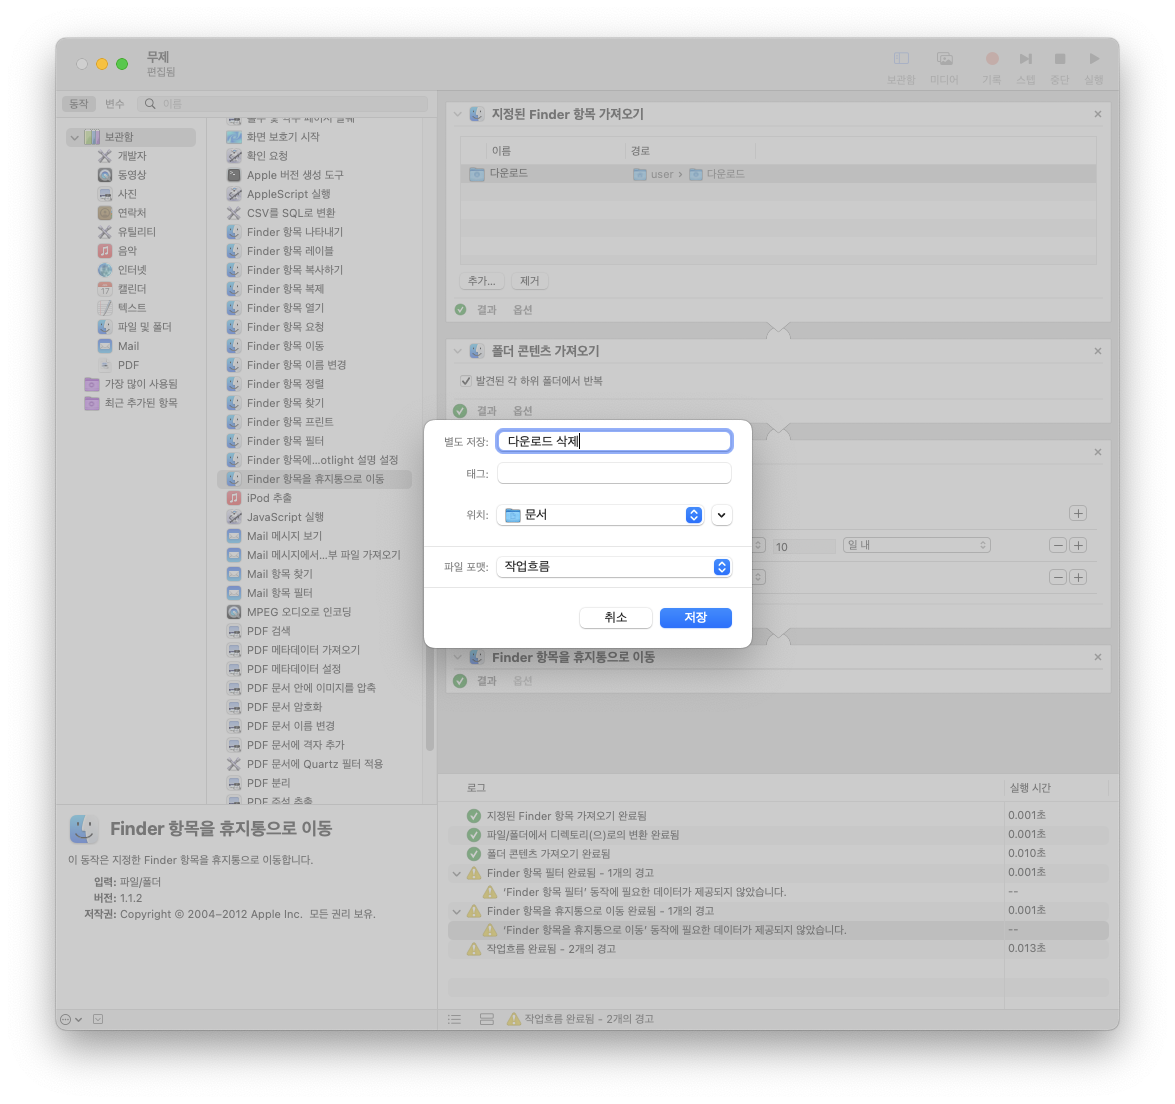Open the 파일 포맷 dropdown showing 작업흐름
Image resolution: width=1175 pixels, height=1104 pixels.
coord(614,567)
